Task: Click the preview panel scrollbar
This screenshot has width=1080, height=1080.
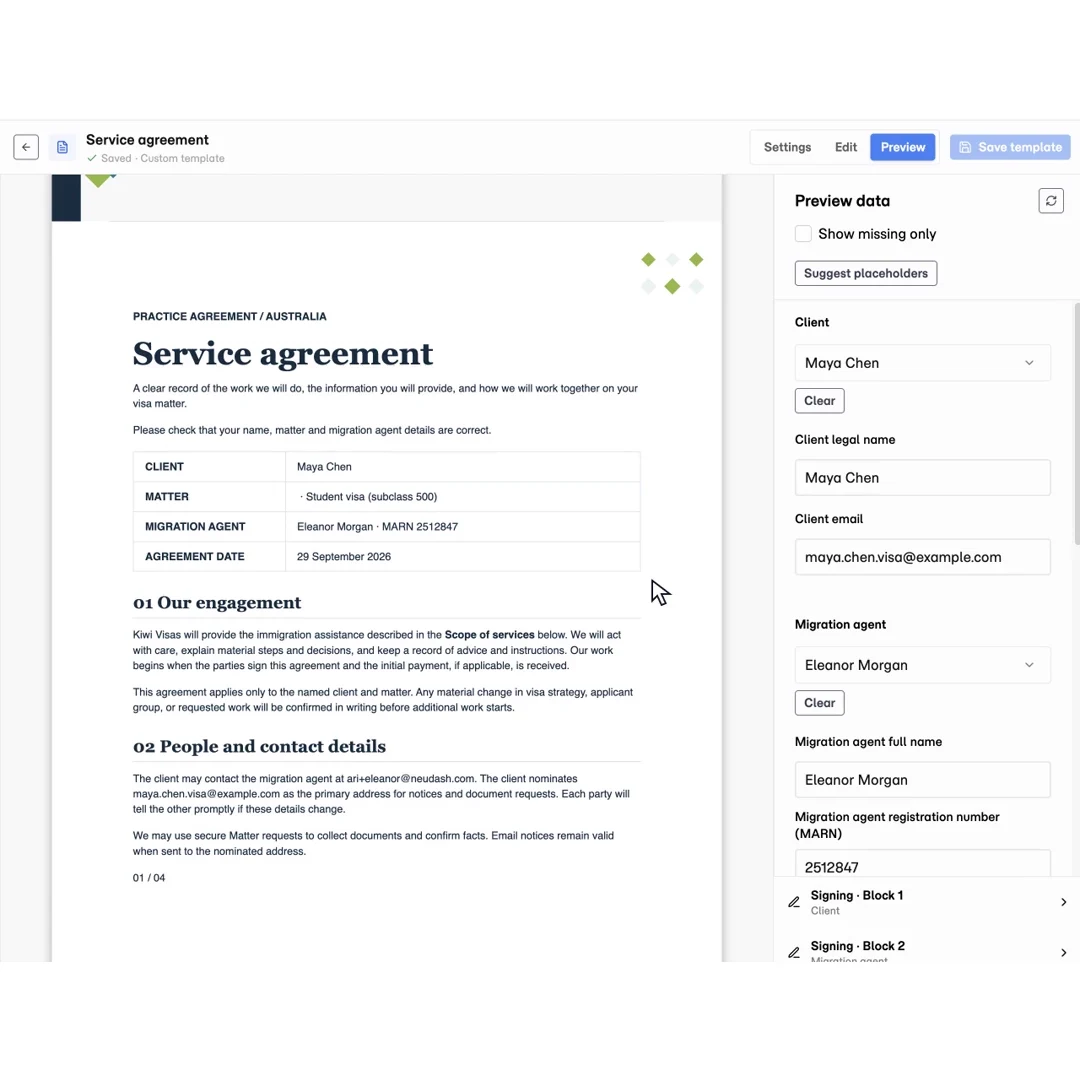Action: click(1077, 424)
